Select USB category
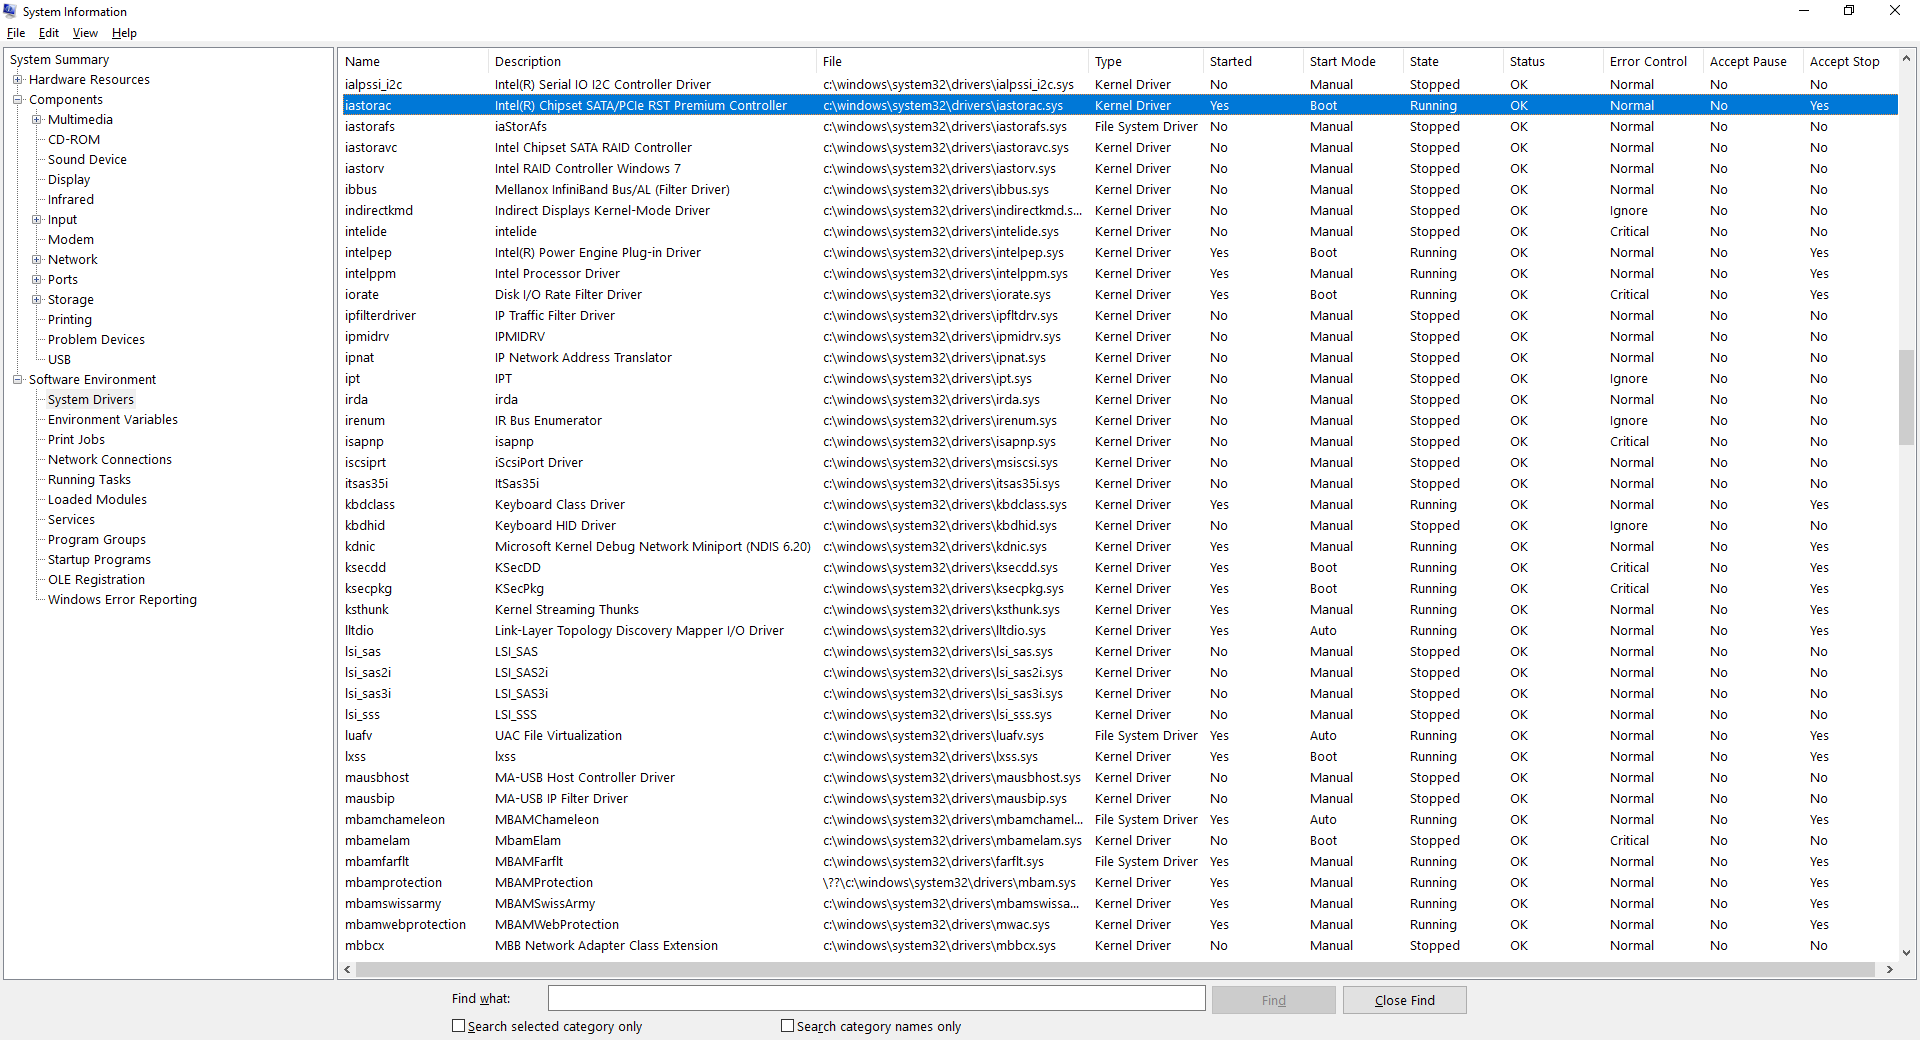This screenshot has height=1040, width=1920. 59,360
